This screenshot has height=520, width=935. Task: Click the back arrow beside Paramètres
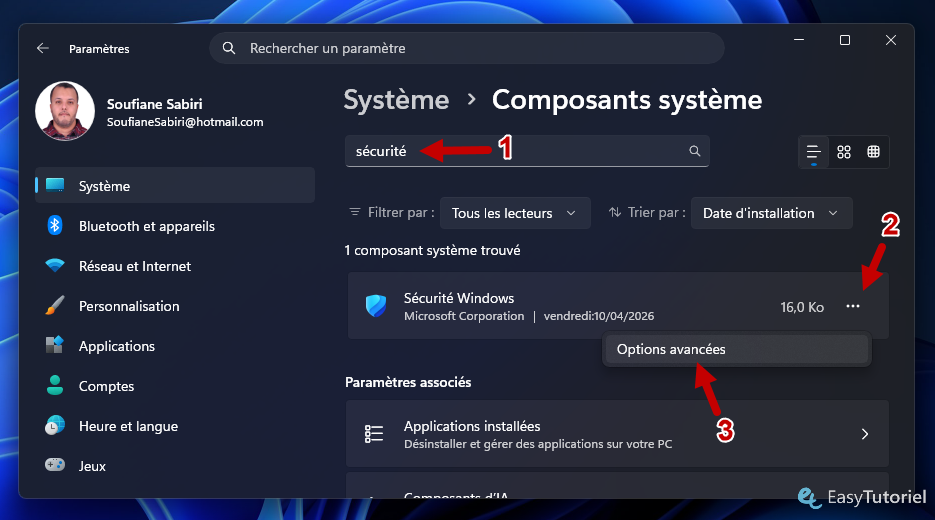click(42, 48)
